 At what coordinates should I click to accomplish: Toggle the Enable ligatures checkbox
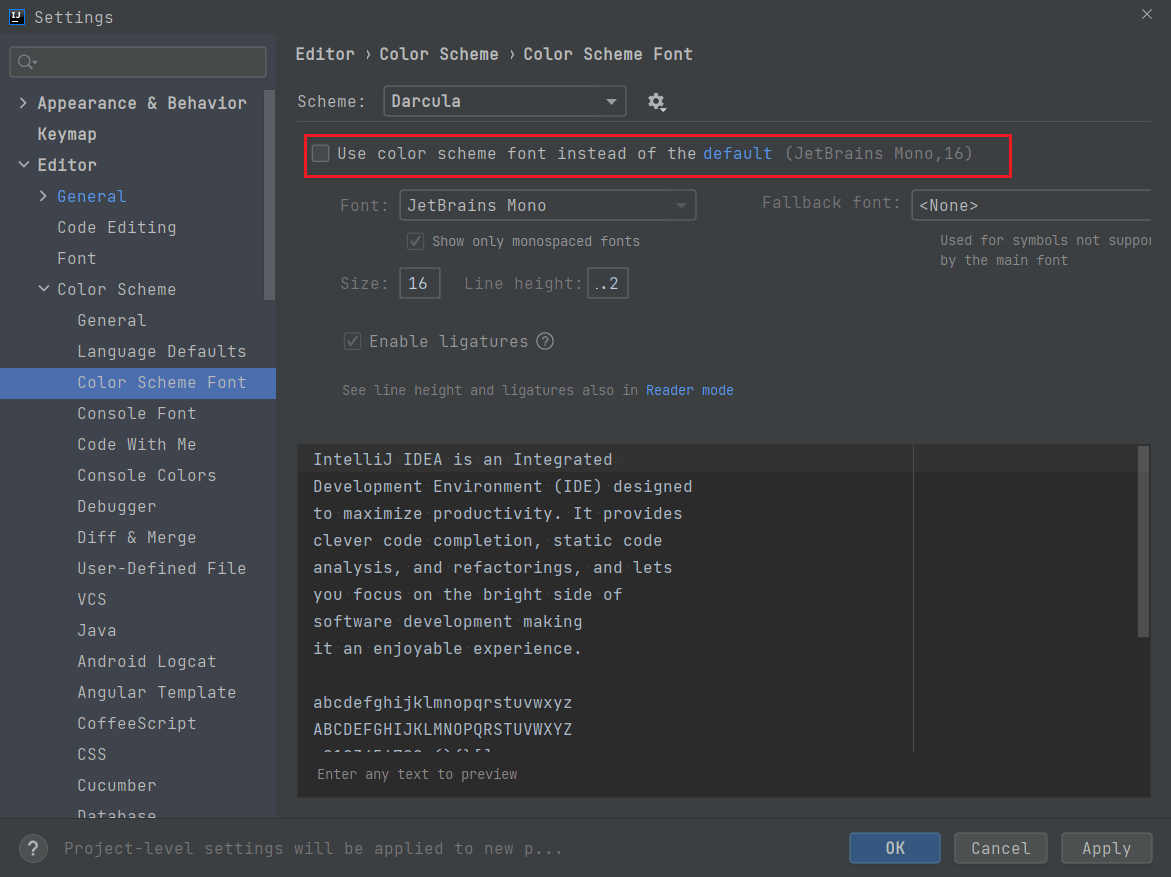(x=352, y=341)
